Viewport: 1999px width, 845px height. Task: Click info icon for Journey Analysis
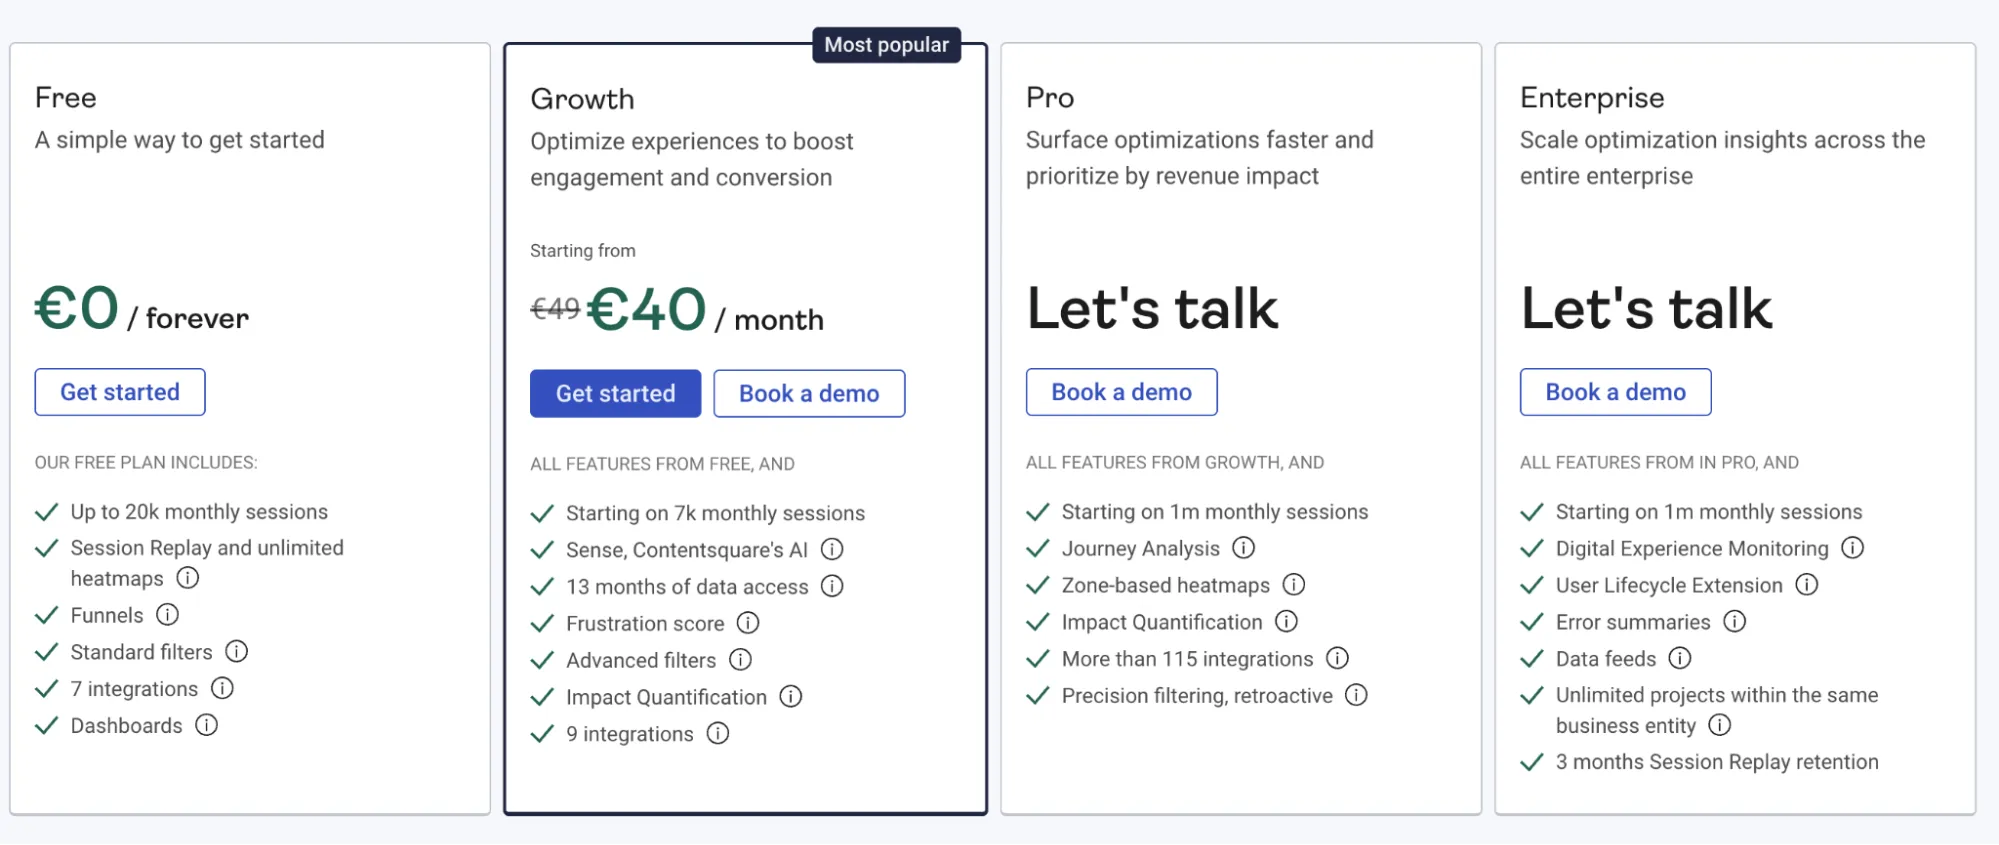[x=1243, y=548]
